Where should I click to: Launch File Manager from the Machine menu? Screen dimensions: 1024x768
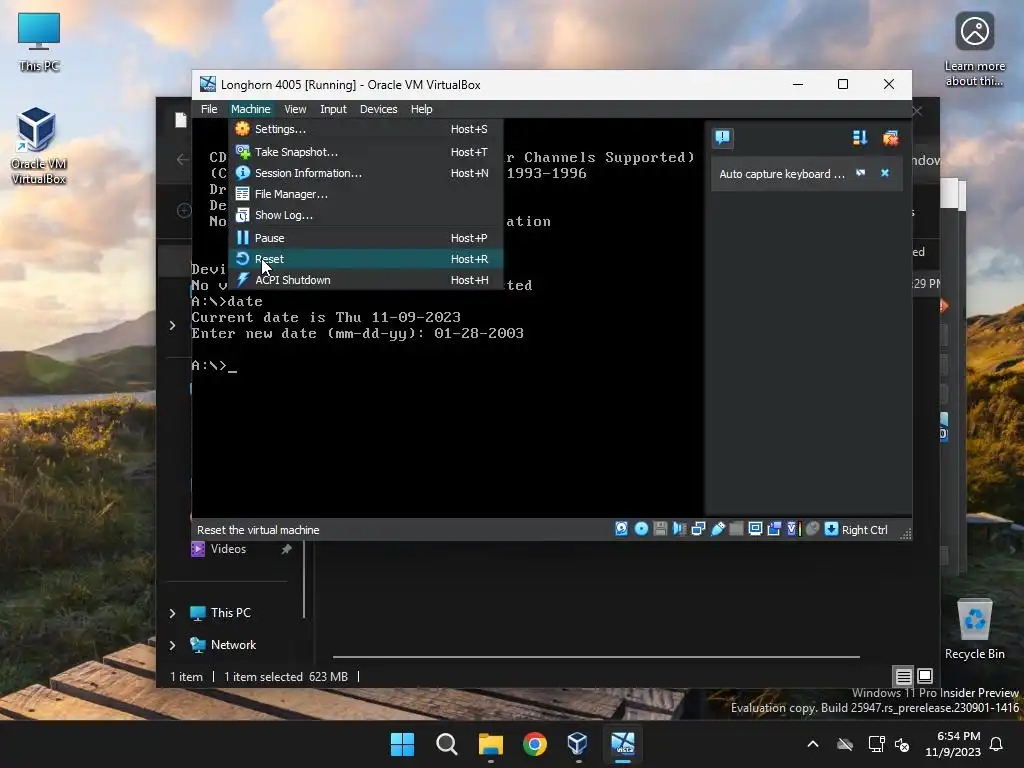(x=366, y=194)
